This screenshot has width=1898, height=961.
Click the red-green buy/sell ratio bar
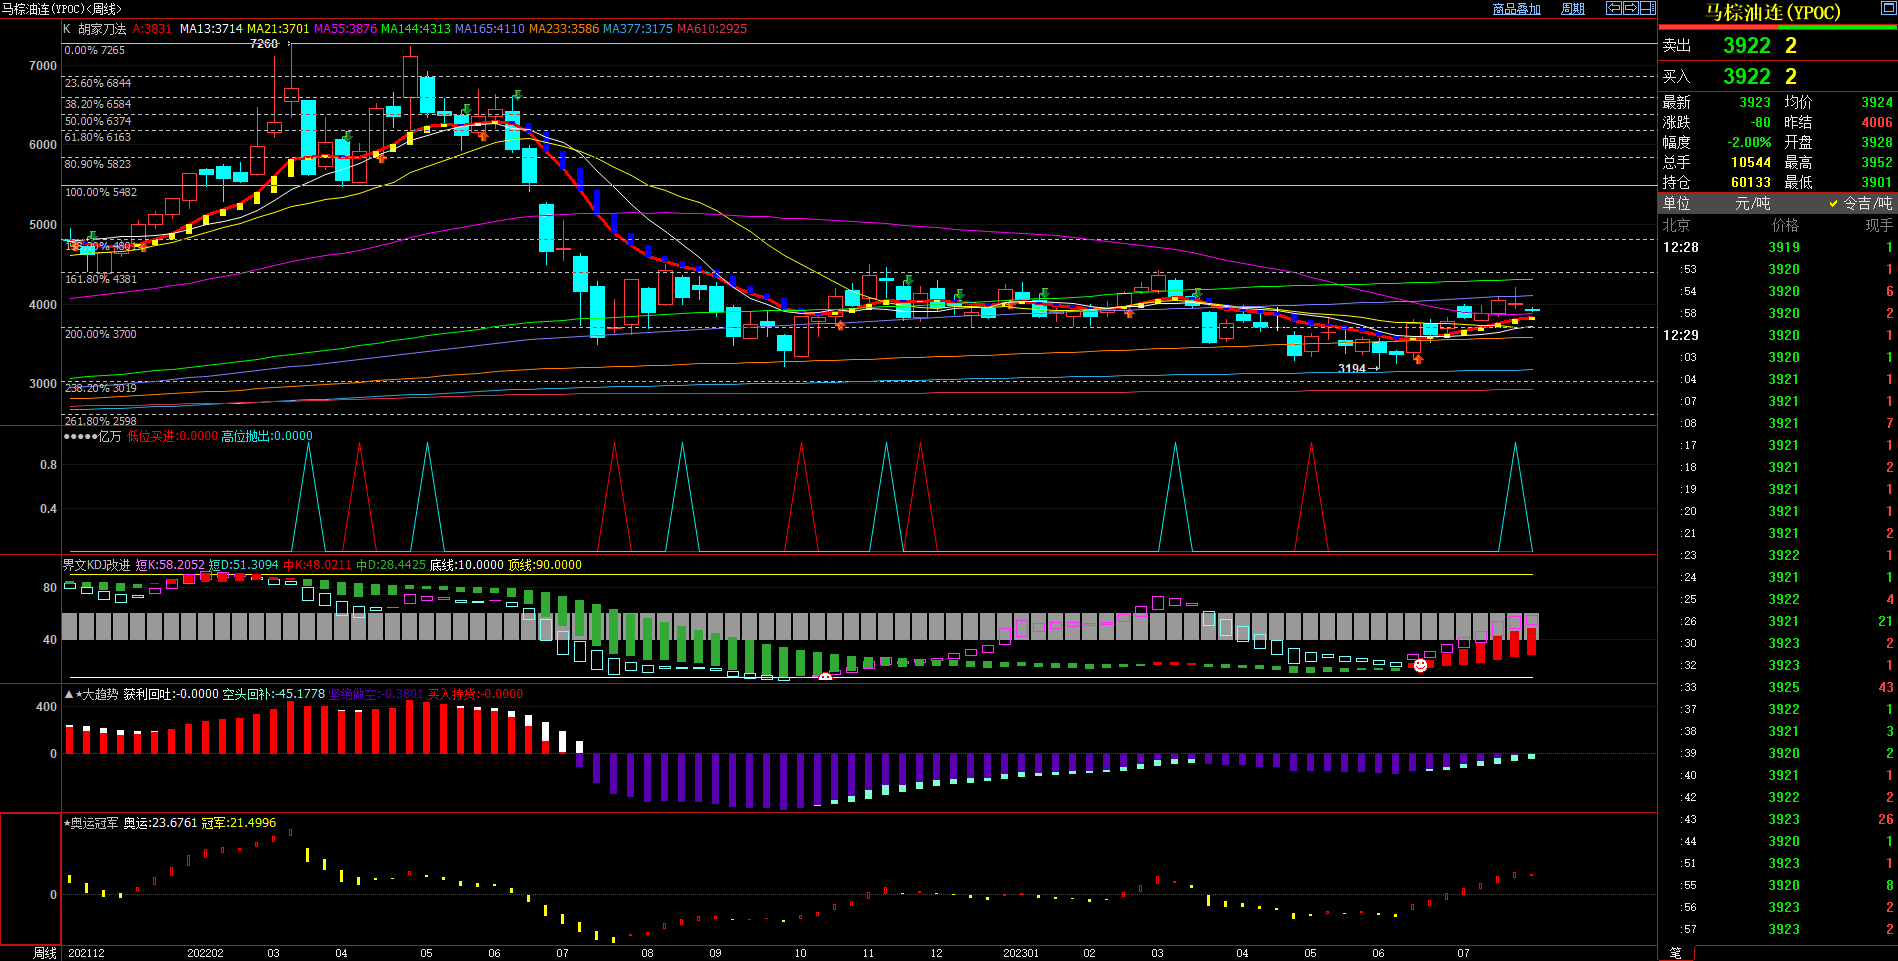point(1777,27)
